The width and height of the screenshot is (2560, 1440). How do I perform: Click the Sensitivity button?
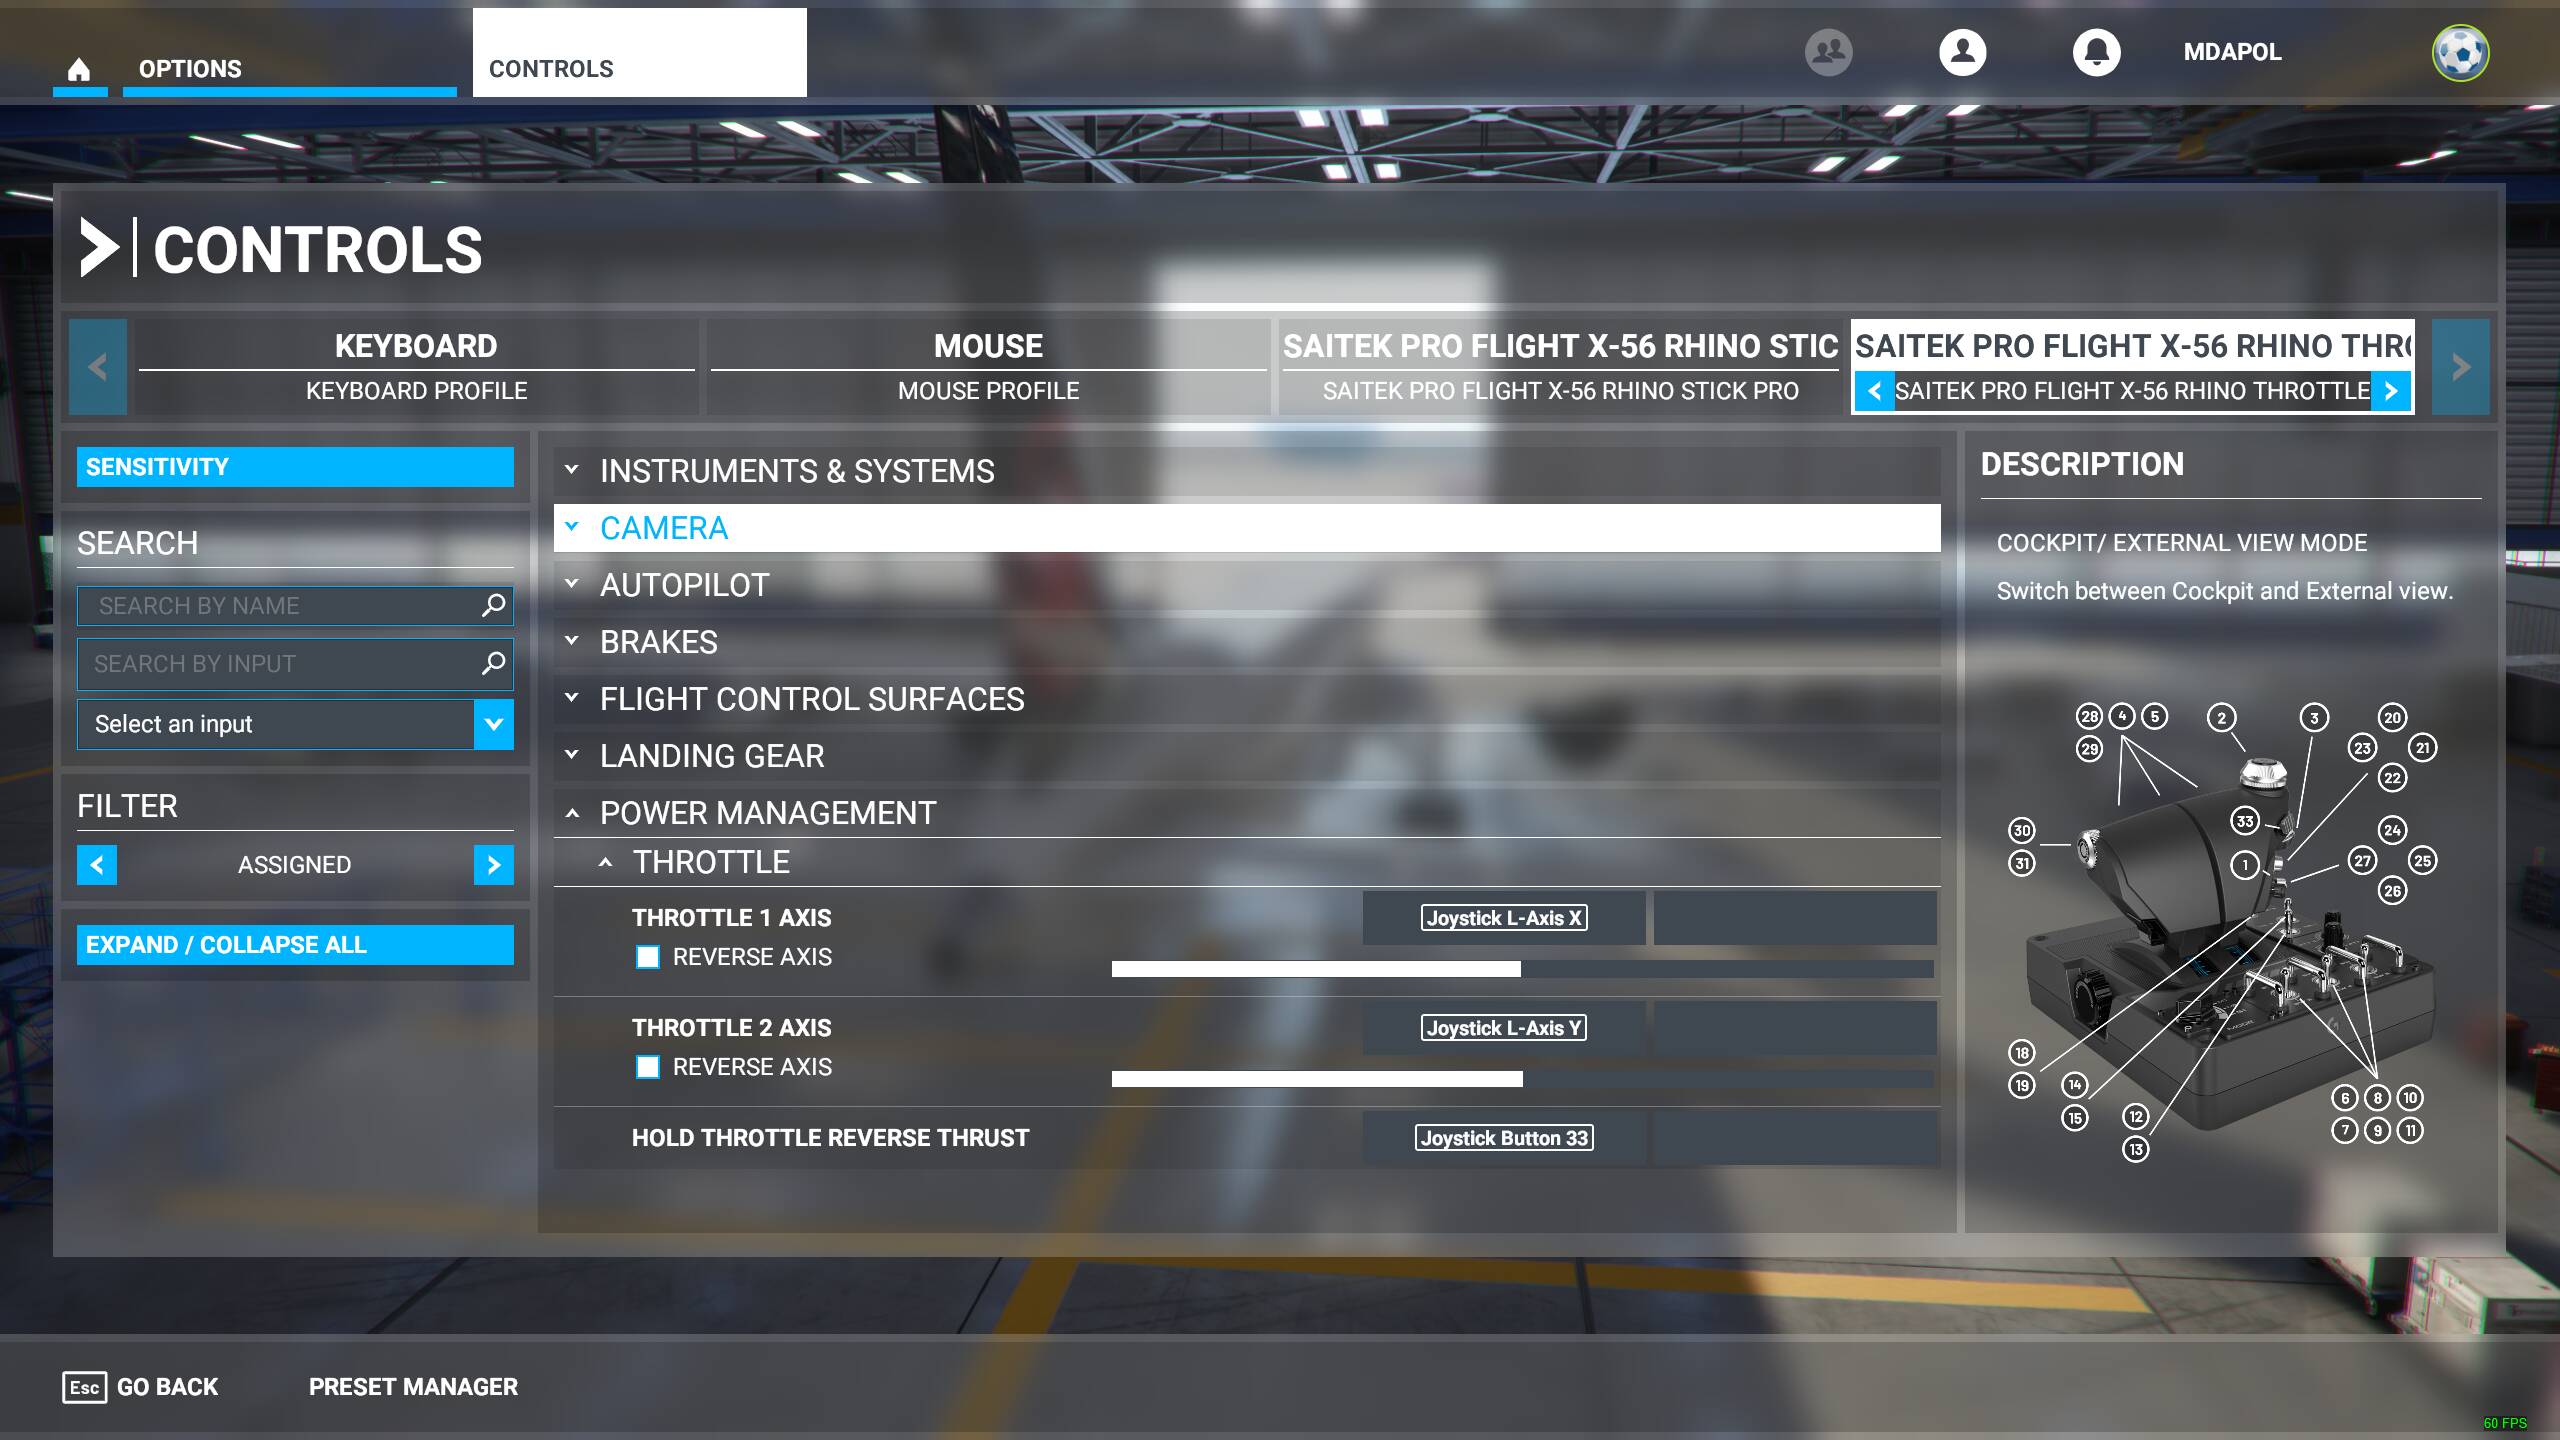[295, 467]
